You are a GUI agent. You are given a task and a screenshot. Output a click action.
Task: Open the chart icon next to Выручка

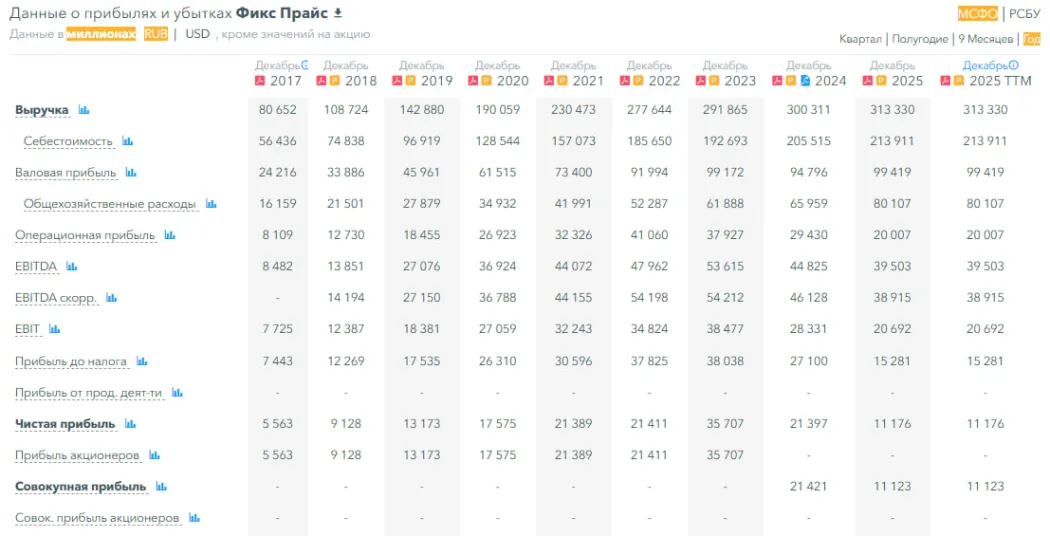pyautogui.click(x=84, y=110)
